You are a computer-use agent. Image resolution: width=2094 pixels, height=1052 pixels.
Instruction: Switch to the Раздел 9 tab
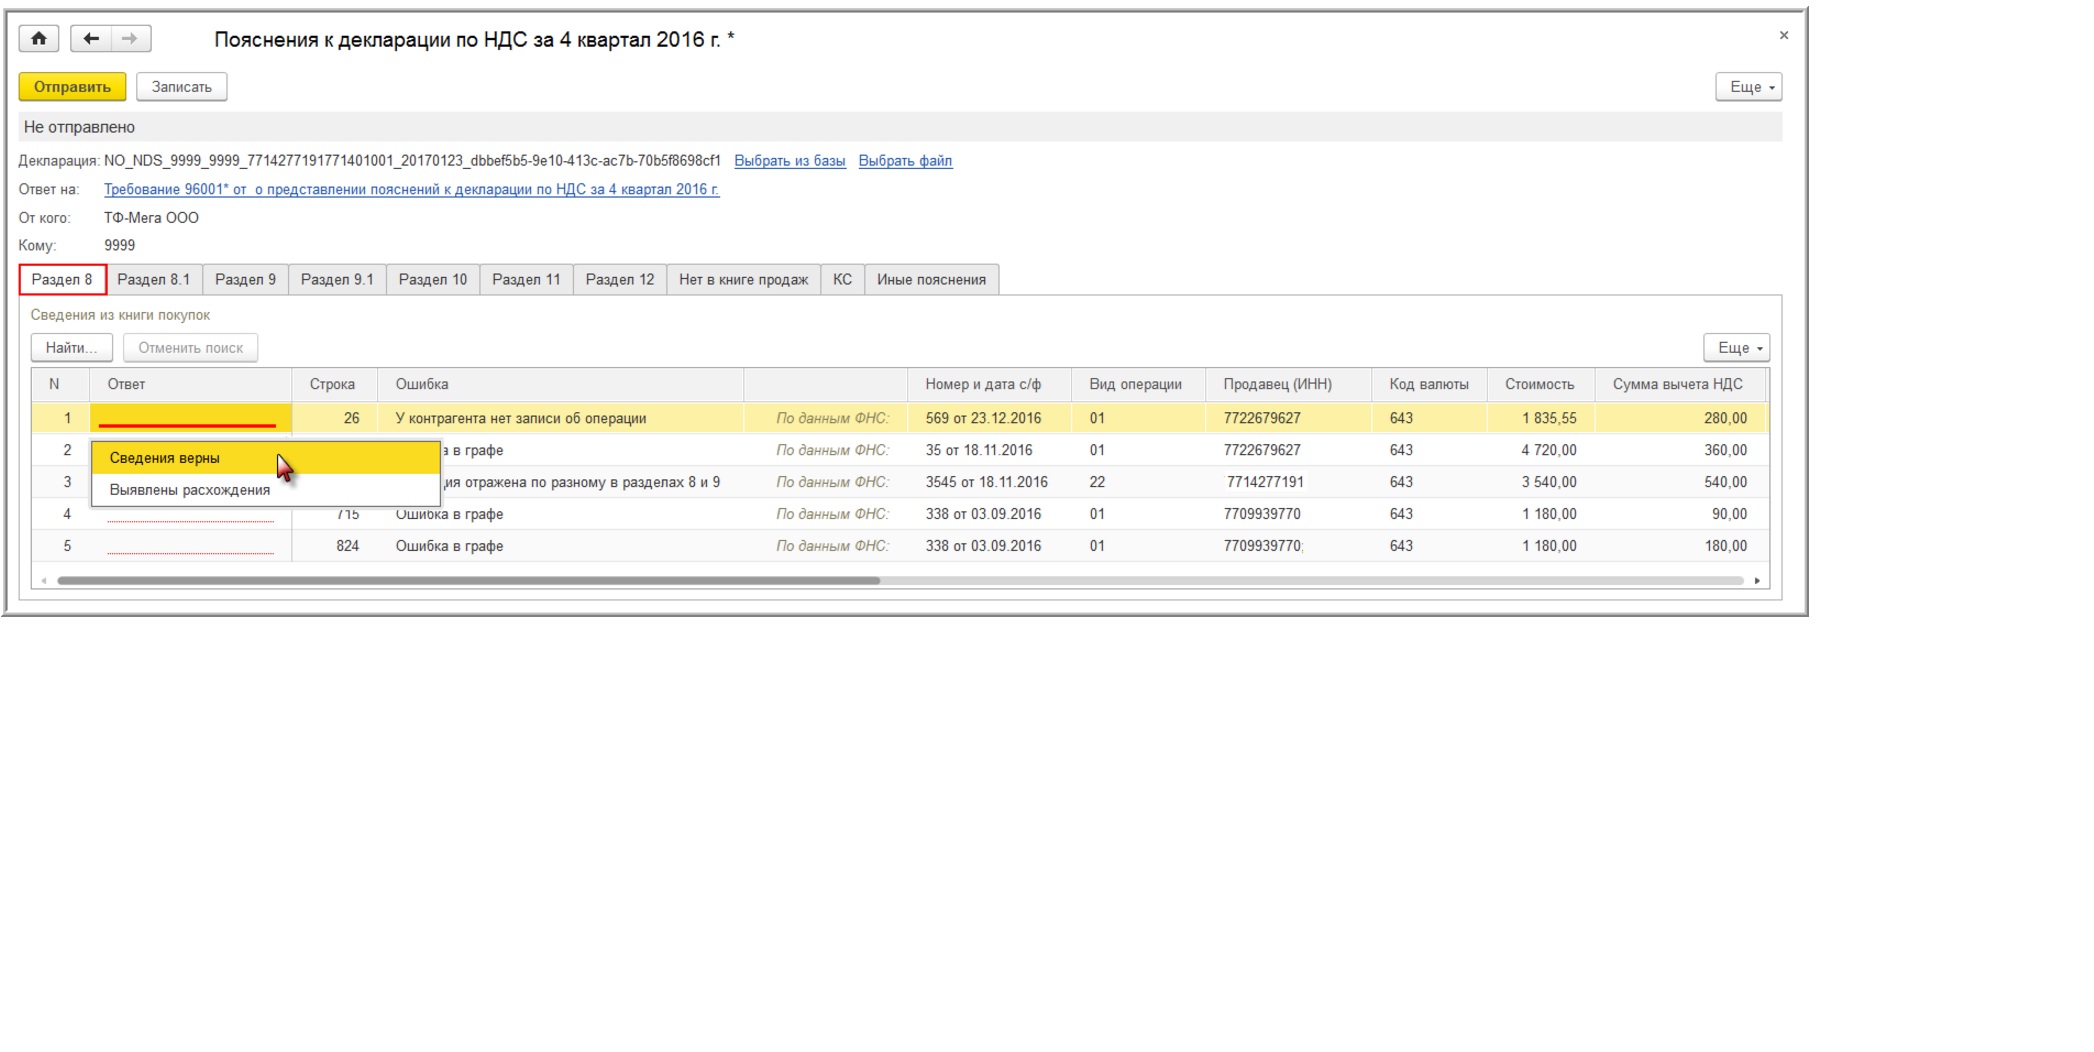245,280
